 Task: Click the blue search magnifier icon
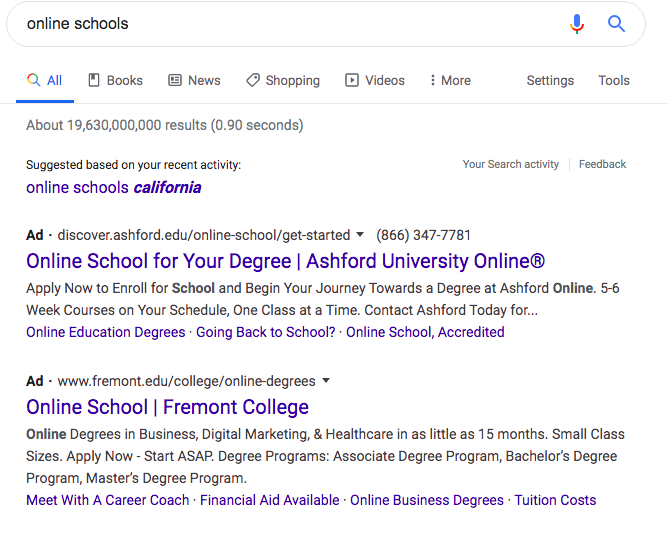click(617, 23)
